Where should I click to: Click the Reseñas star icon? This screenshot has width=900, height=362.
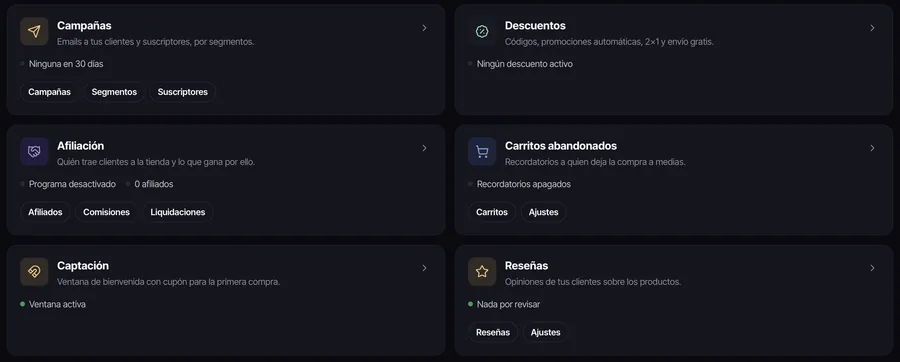[482, 271]
